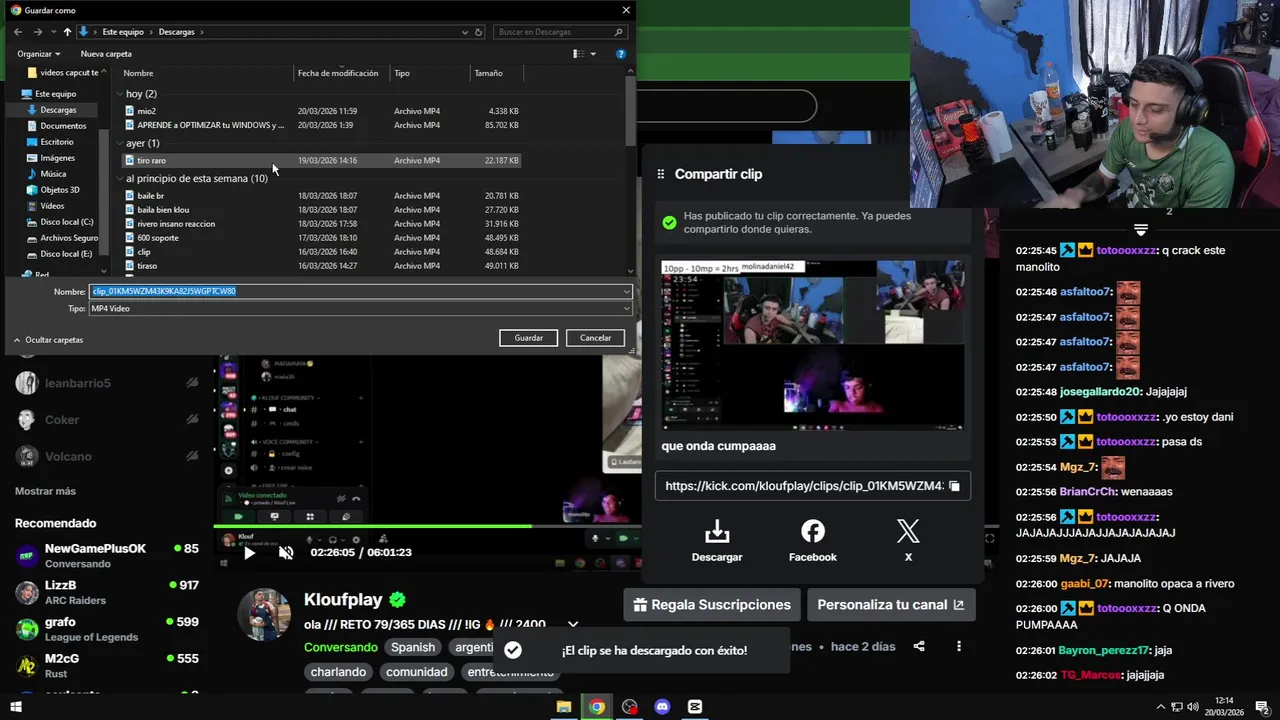
Task: Open the share icon below stream info
Action: coord(919,647)
